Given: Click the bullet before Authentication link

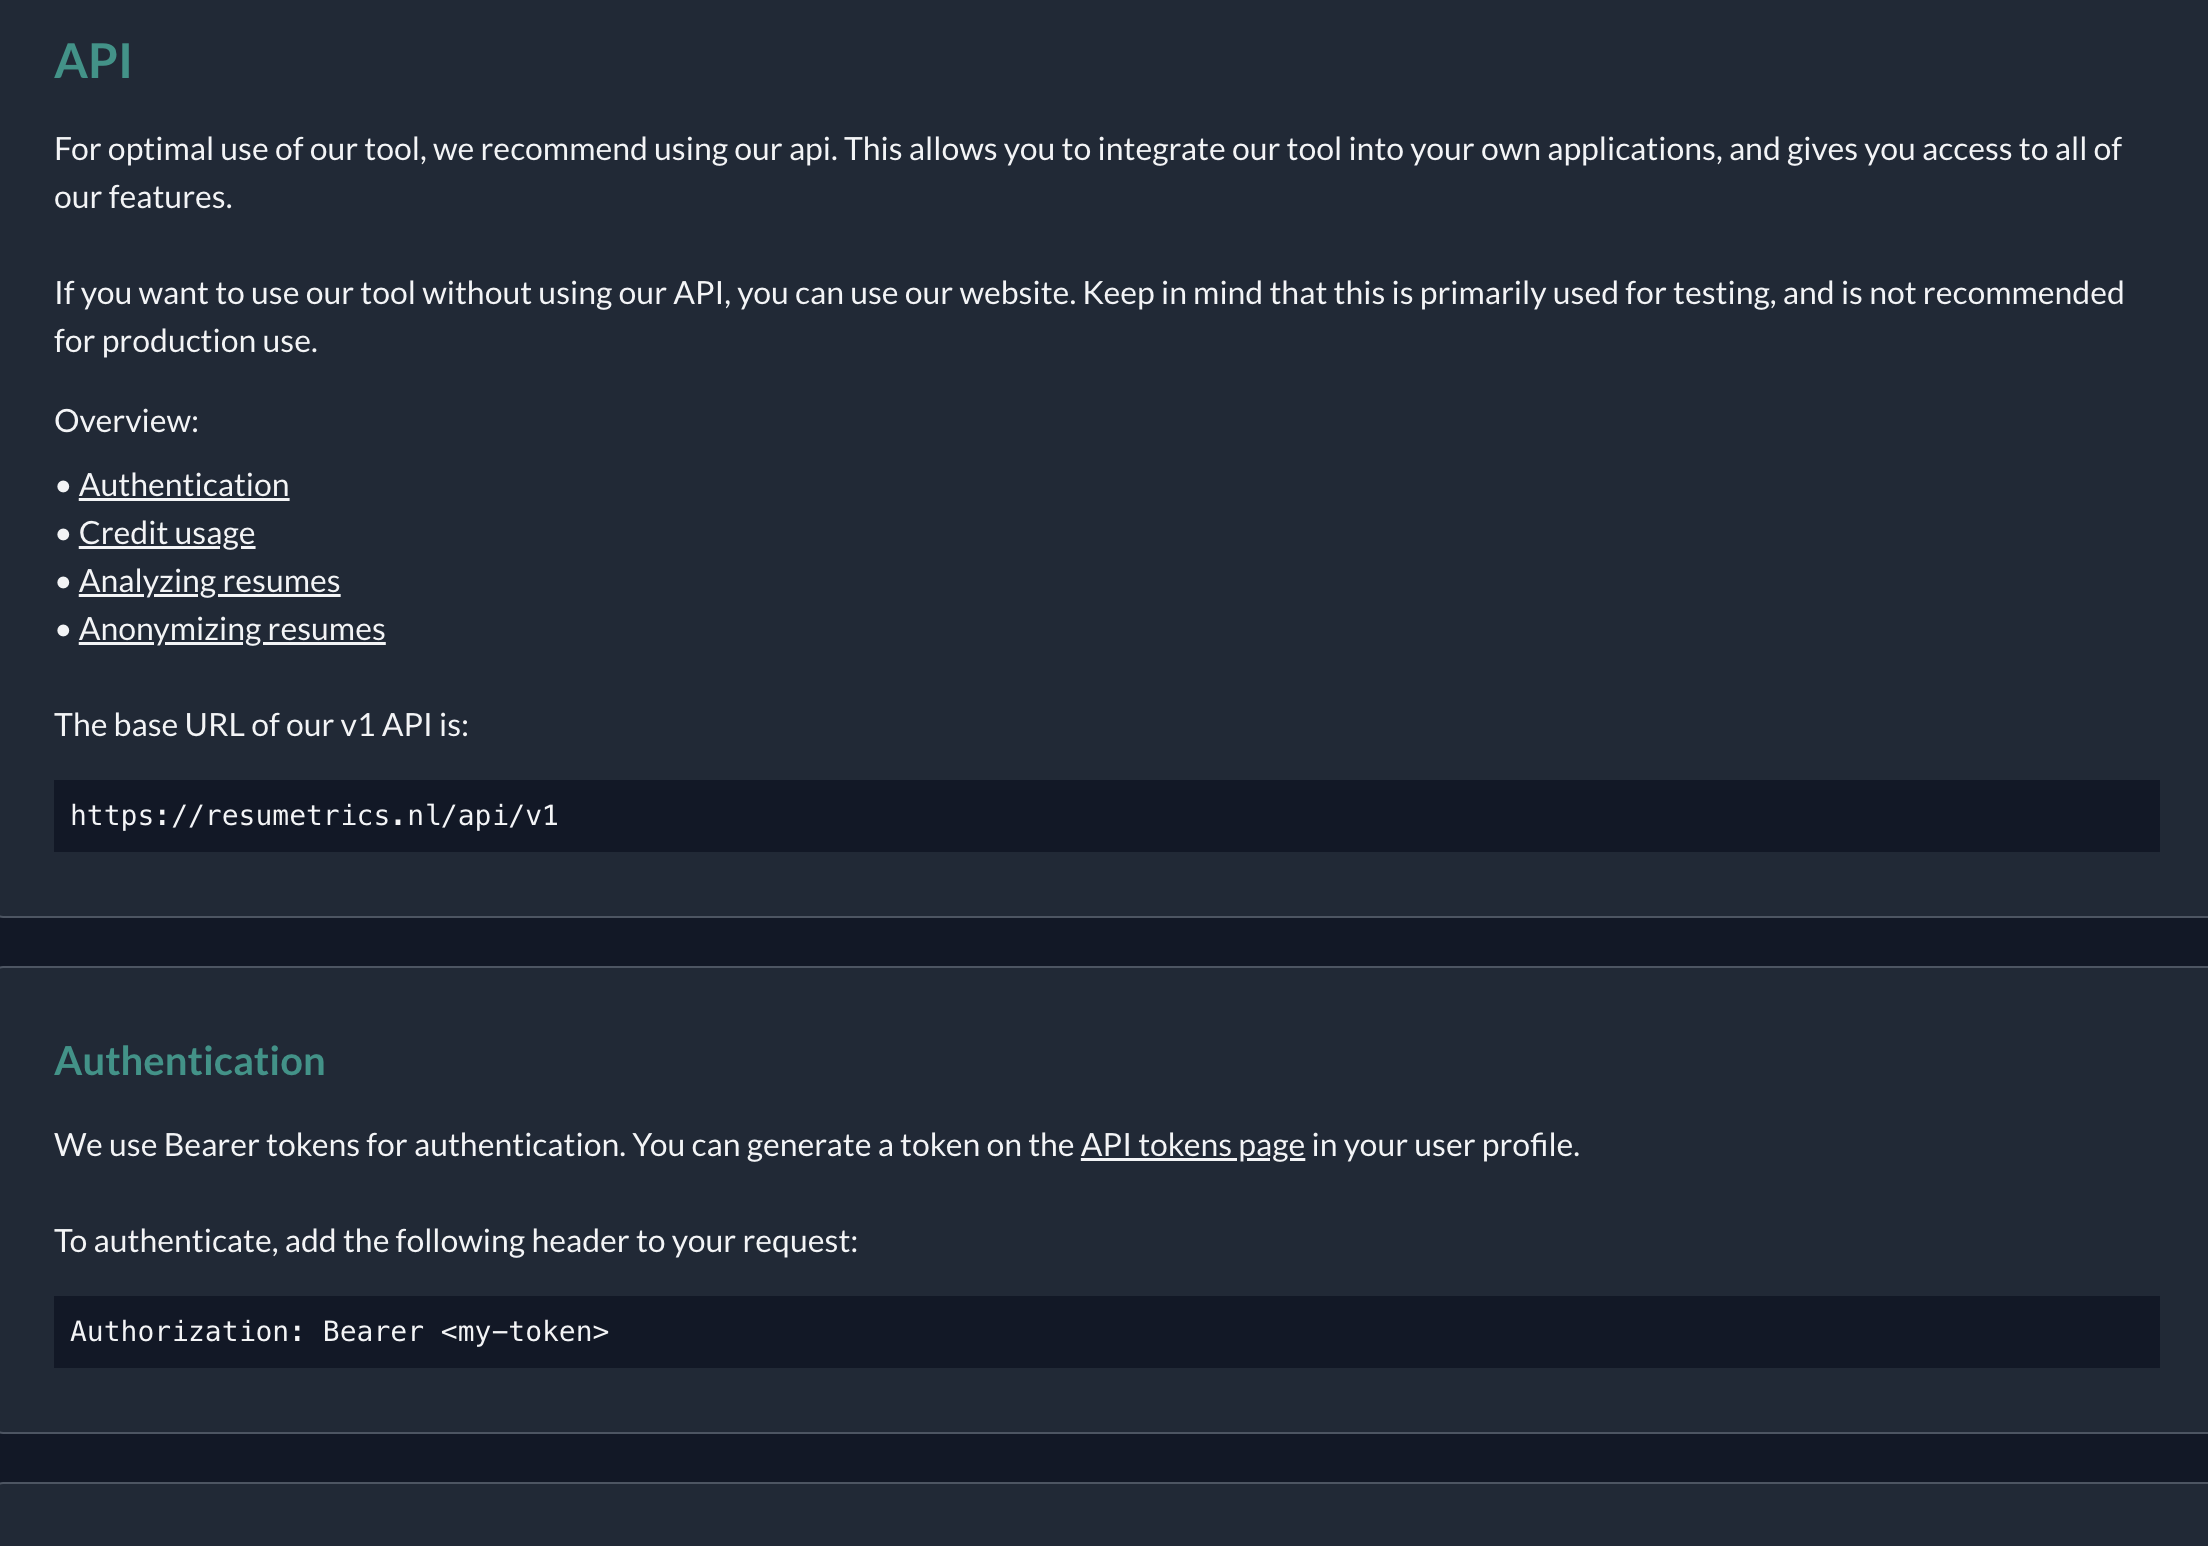Looking at the screenshot, I should 63,486.
